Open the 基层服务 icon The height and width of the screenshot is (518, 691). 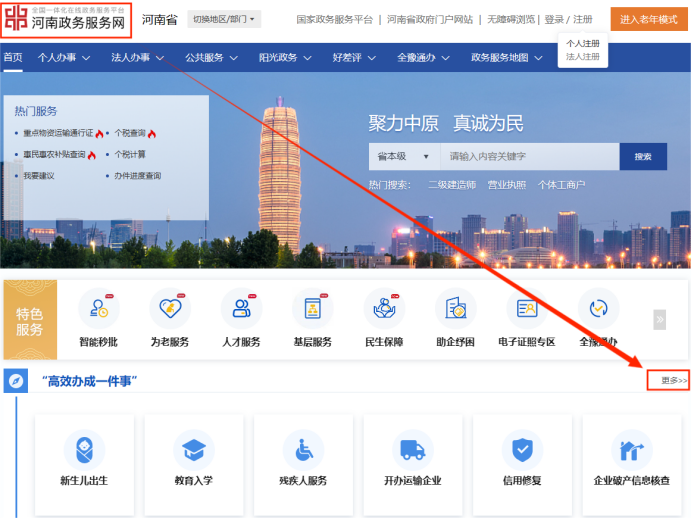[312, 309]
